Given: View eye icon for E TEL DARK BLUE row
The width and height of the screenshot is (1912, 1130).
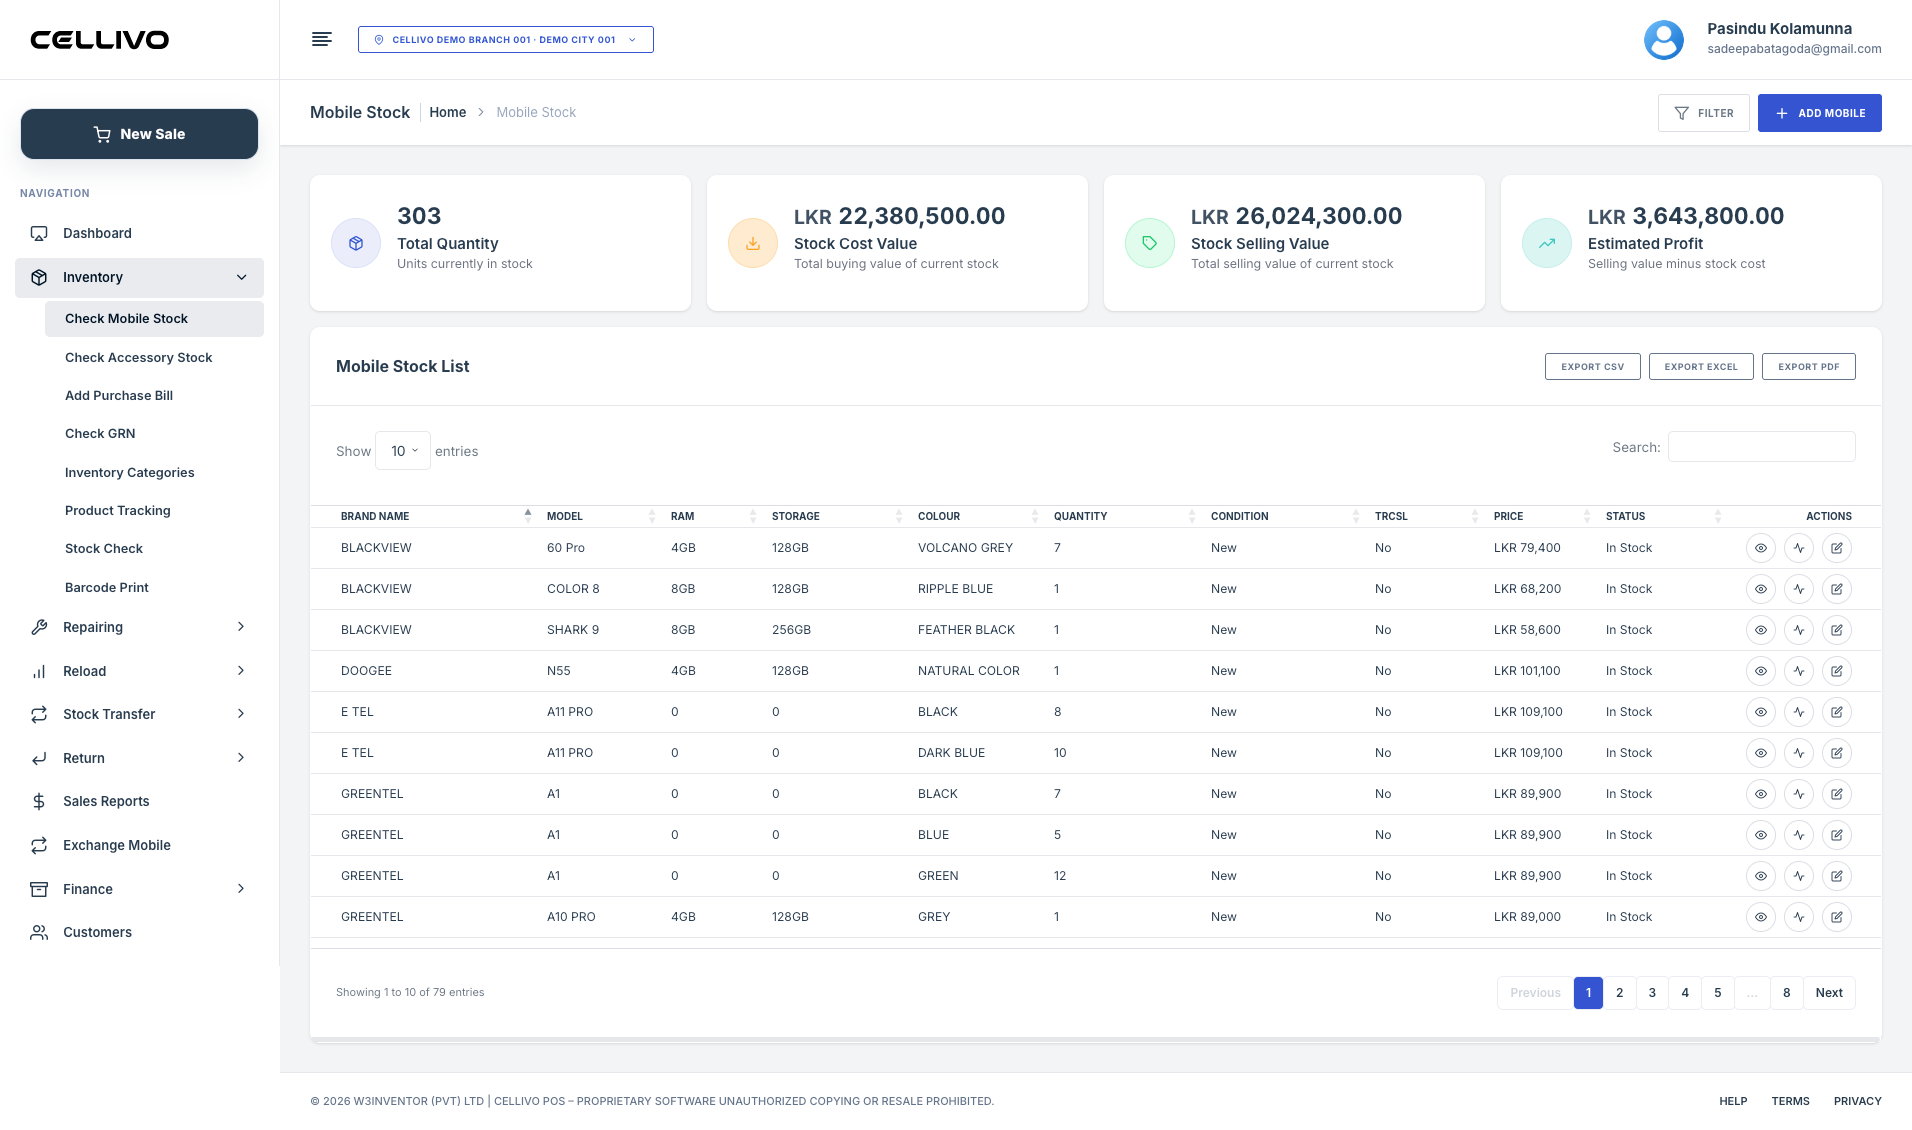Looking at the screenshot, I should (1761, 753).
